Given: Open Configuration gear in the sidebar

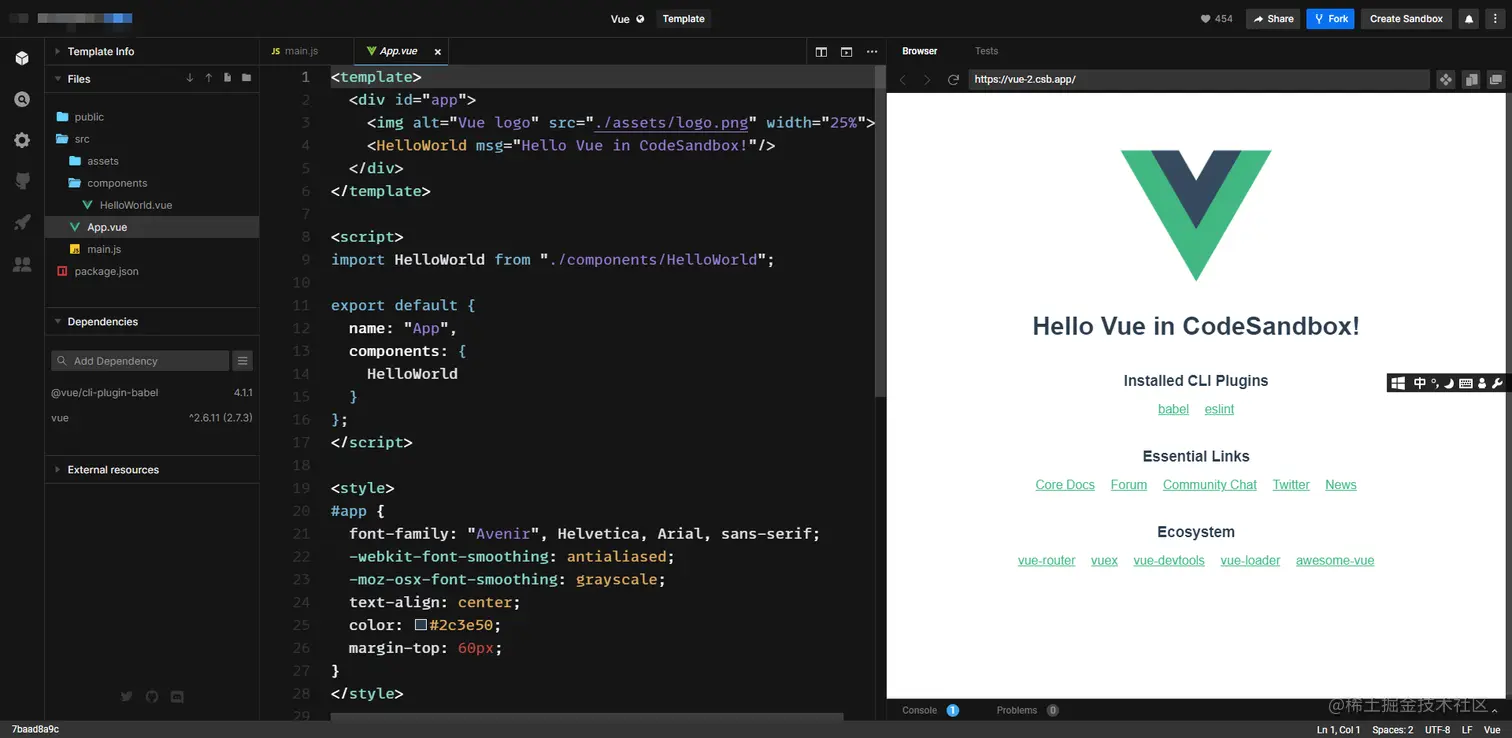Looking at the screenshot, I should 22,140.
